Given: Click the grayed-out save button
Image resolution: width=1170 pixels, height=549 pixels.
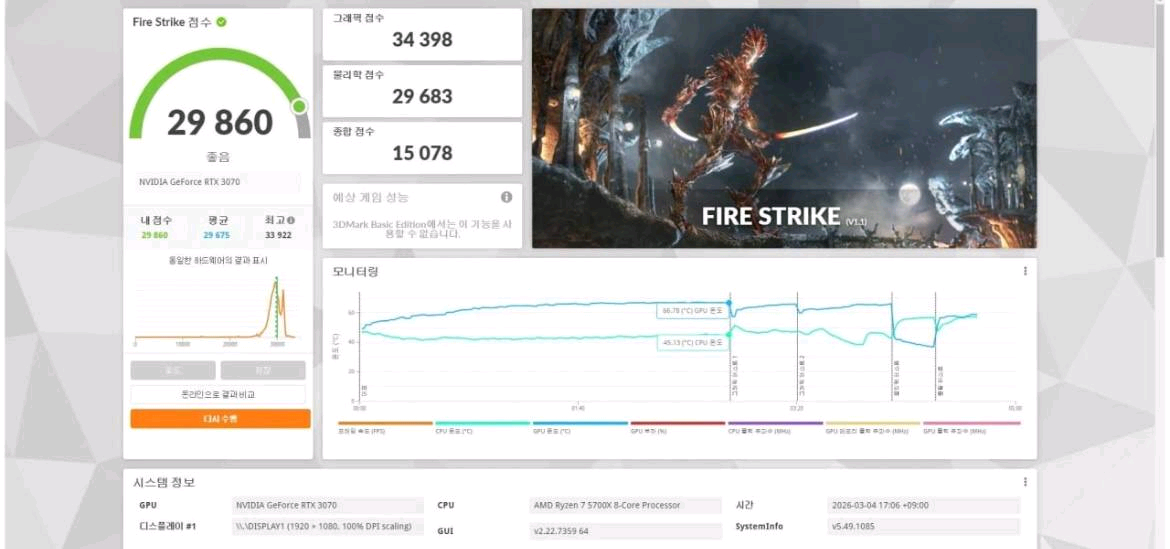Looking at the screenshot, I should (263, 370).
